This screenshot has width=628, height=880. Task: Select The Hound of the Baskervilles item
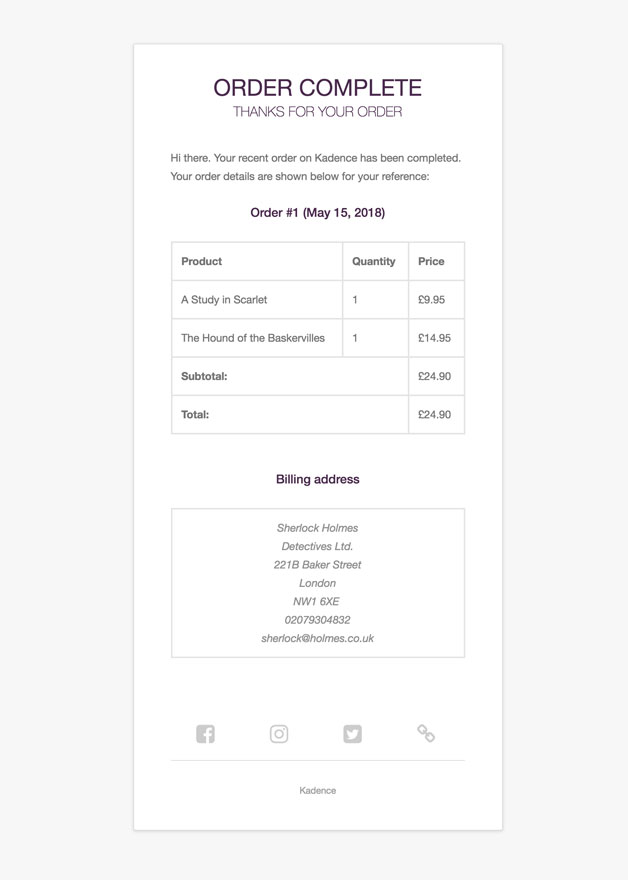[253, 338]
